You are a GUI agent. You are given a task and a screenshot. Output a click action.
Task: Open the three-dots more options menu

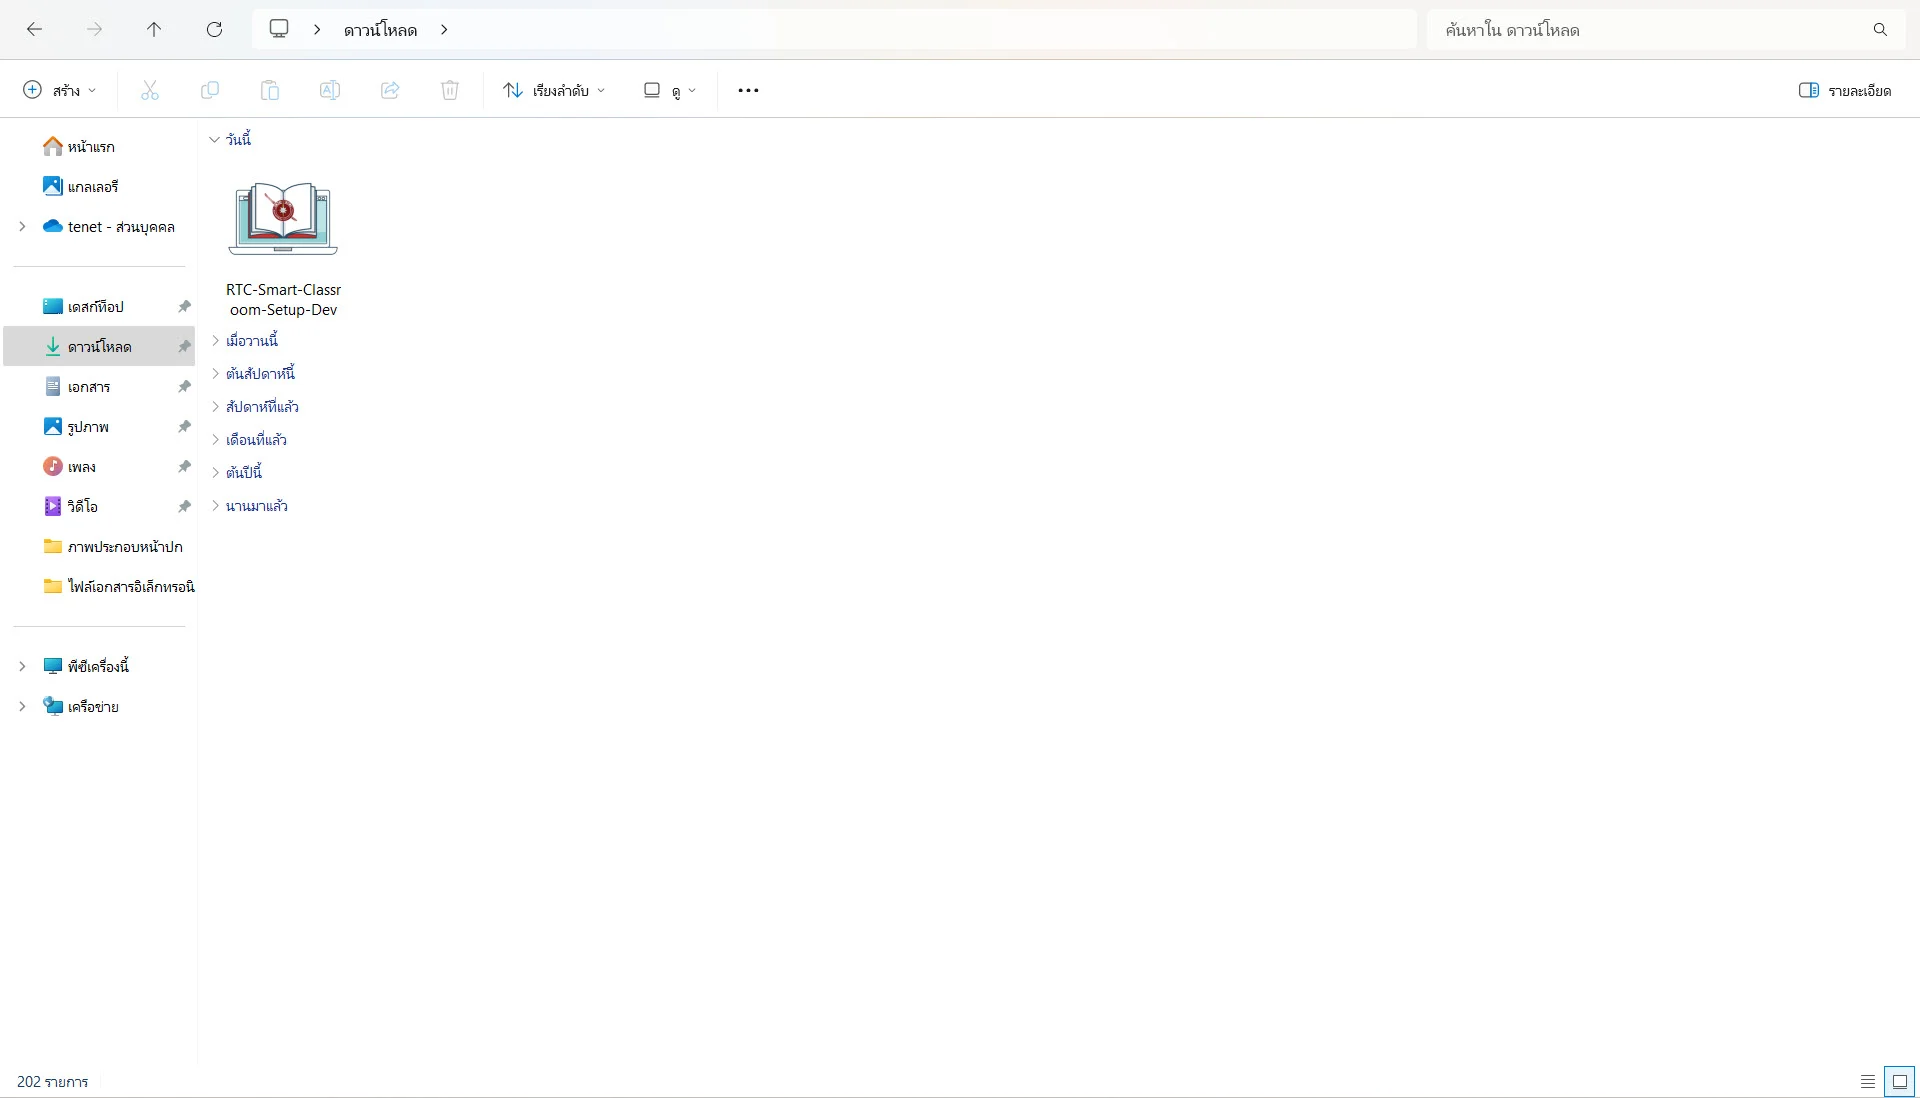[748, 90]
